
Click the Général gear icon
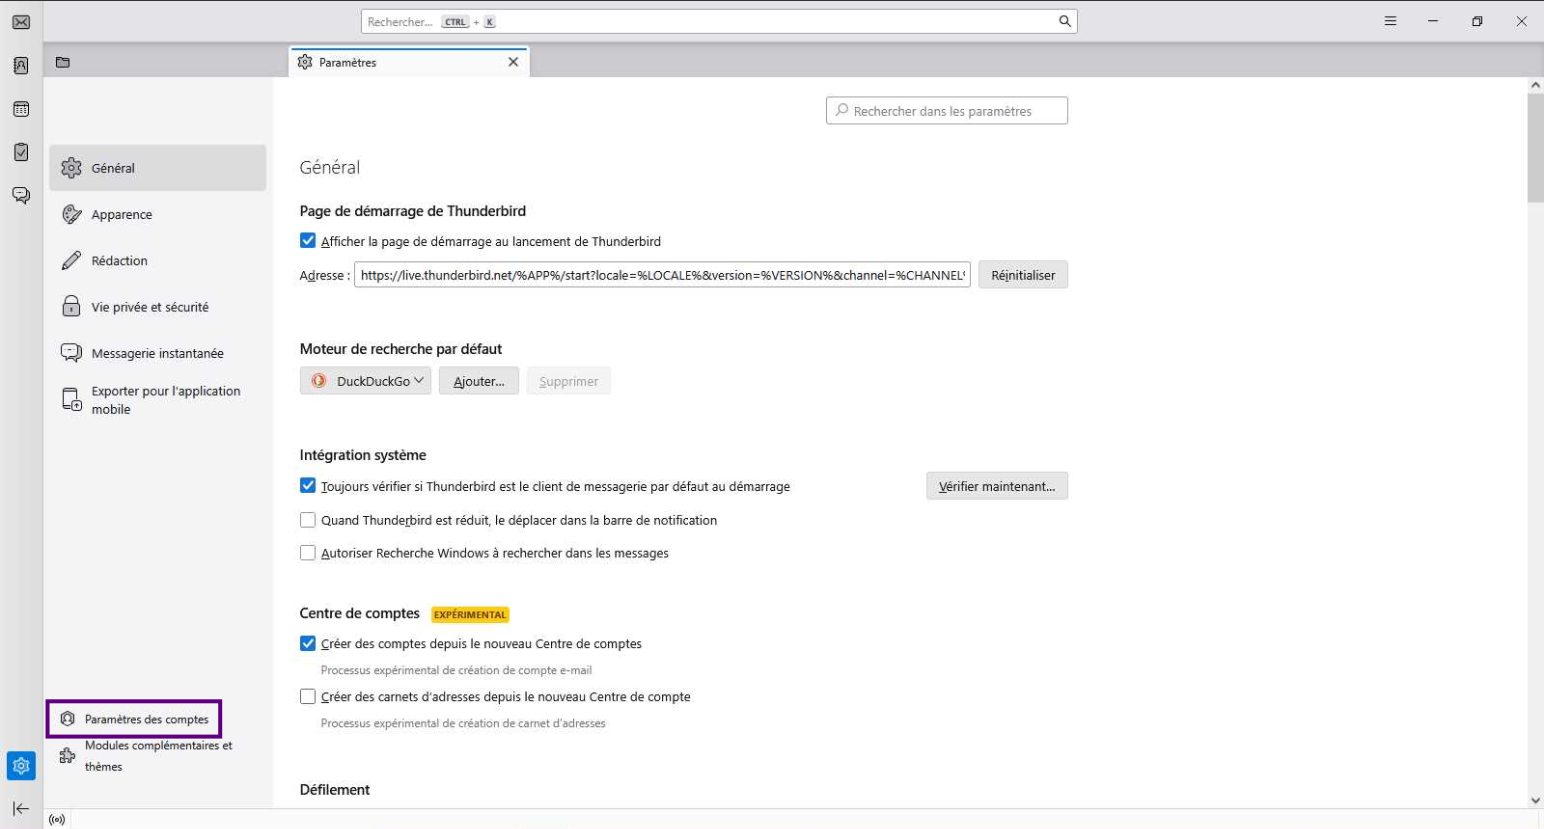[x=71, y=168]
